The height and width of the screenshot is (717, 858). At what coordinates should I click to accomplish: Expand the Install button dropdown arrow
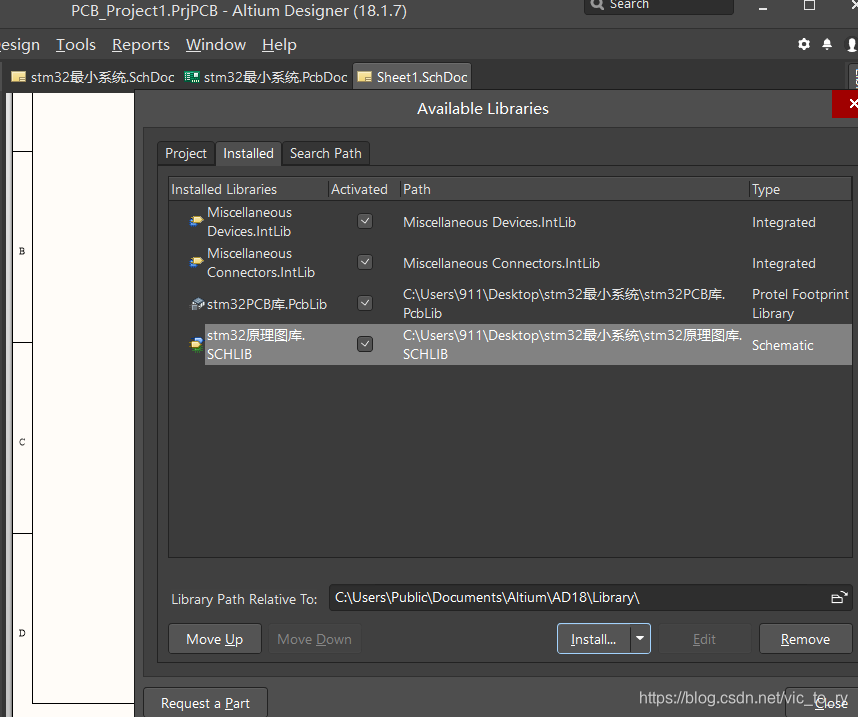pyautogui.click(x=640, y=639)
